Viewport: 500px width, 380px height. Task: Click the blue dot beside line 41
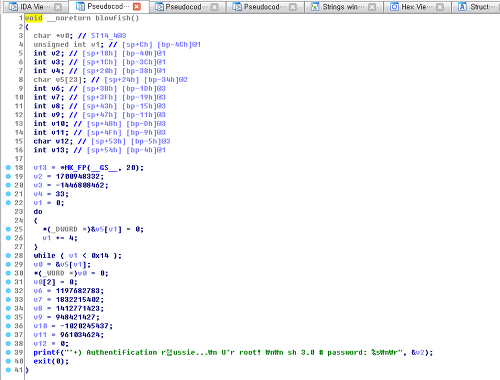point(8,370)
